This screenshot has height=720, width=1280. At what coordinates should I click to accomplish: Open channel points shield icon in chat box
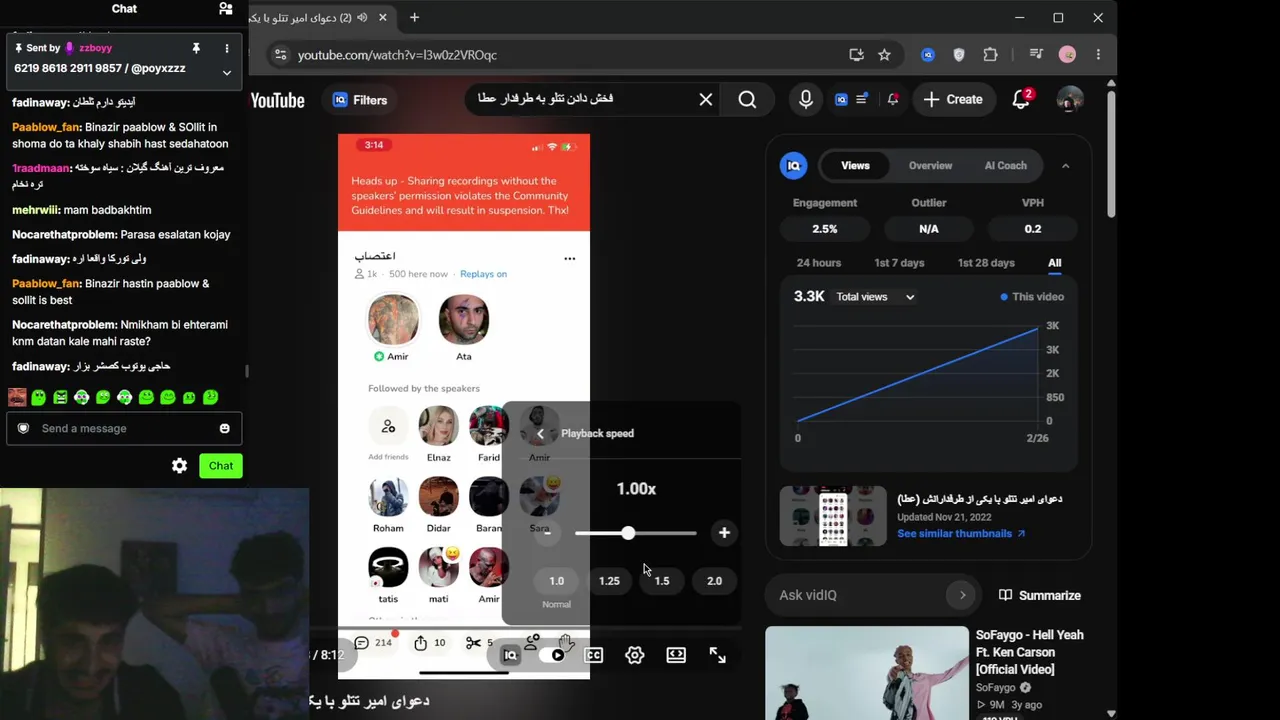click(x=23, y=428)
